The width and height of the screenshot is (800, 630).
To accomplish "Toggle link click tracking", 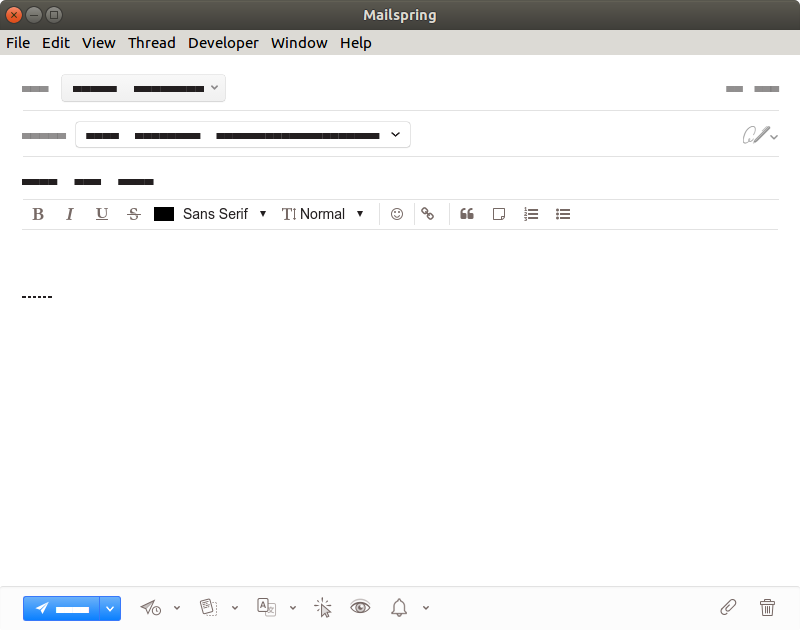I will click(323, 607).
